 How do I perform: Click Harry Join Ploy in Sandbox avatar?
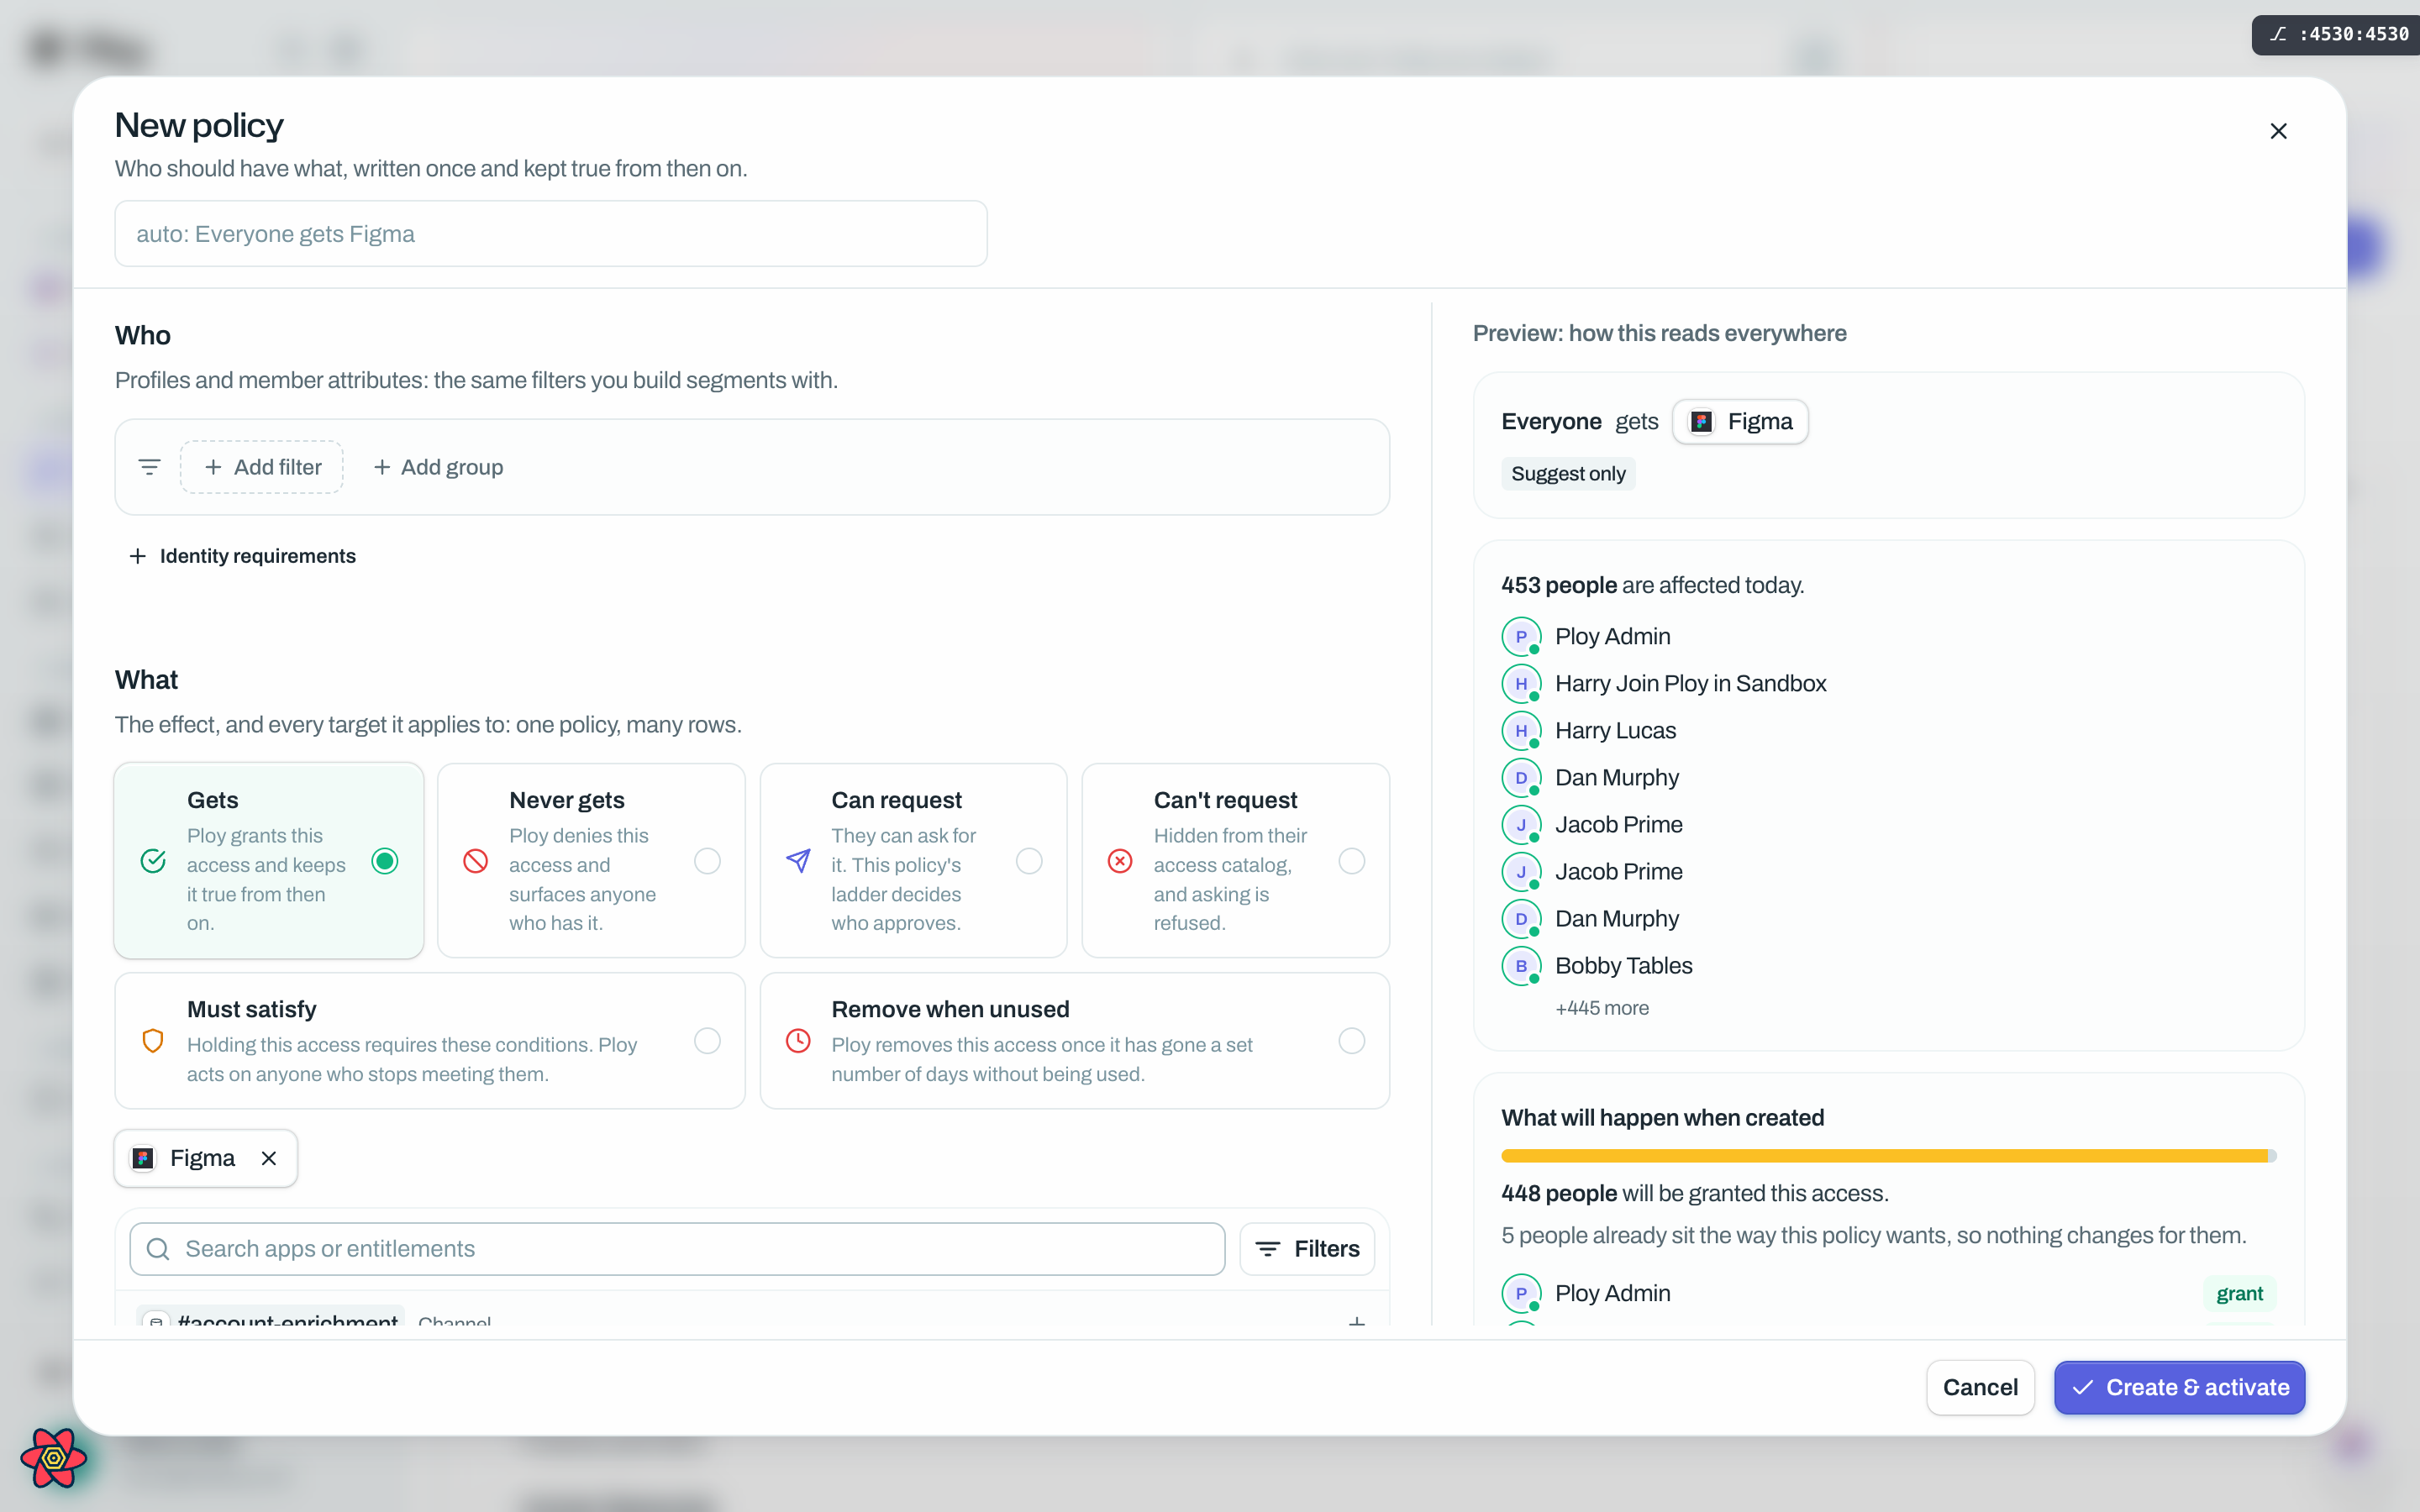pos(1521,684)
